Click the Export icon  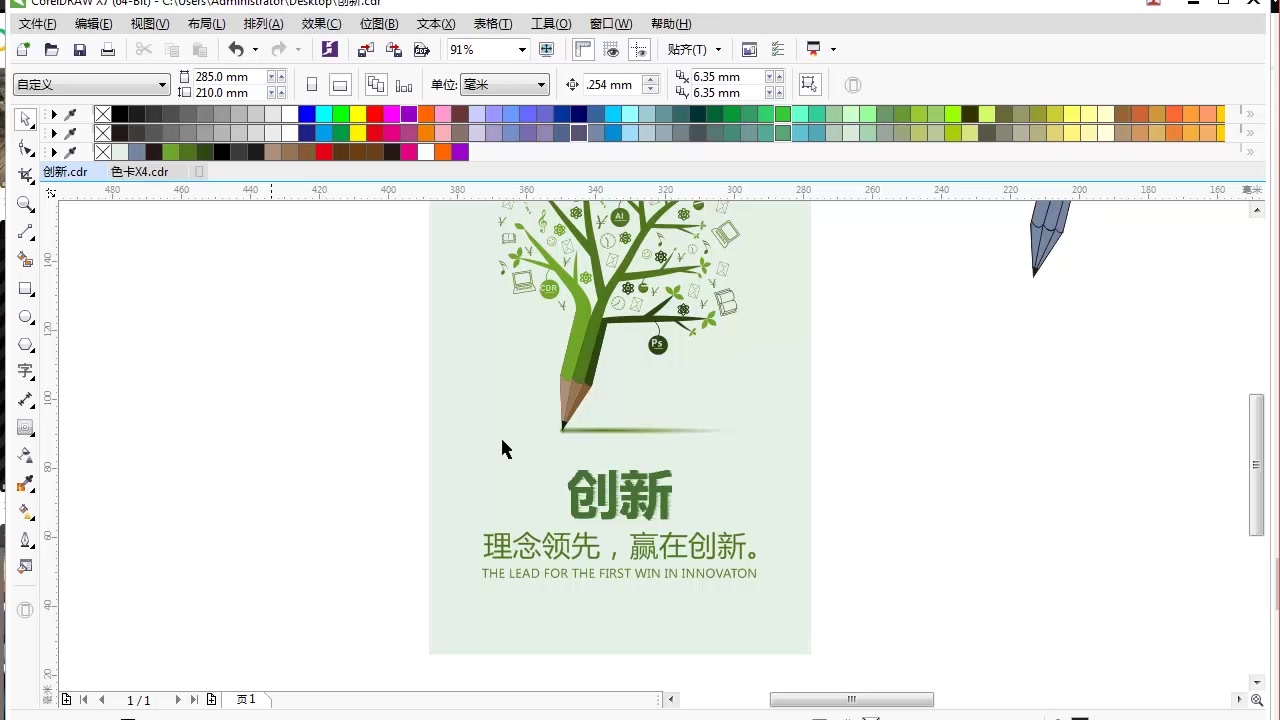[x=394, y=49]
